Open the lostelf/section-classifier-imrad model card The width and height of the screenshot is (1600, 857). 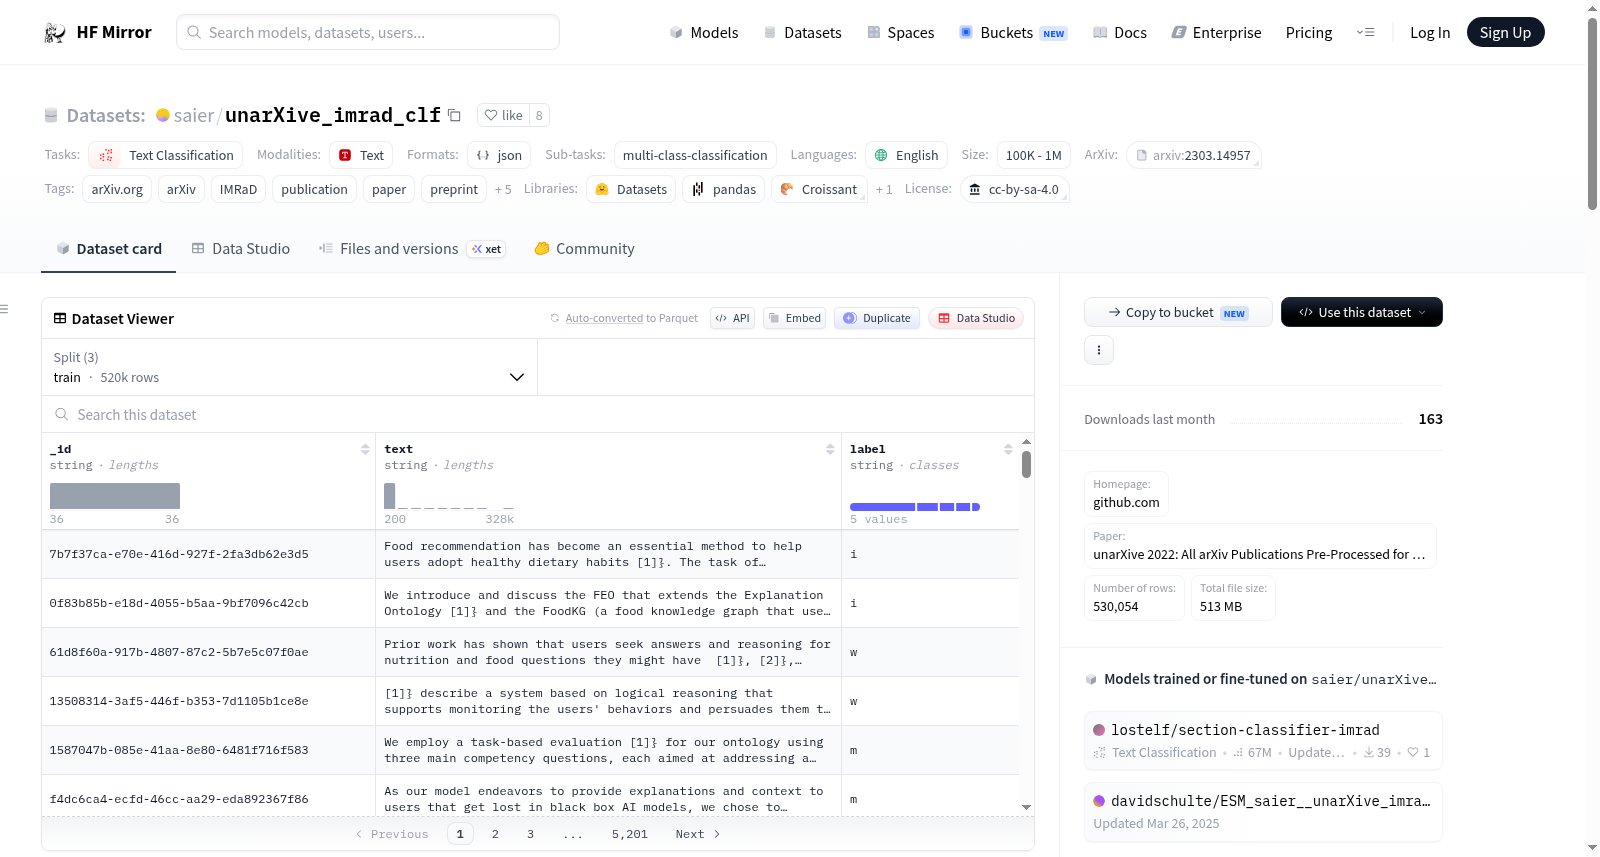pos(1263,740)
